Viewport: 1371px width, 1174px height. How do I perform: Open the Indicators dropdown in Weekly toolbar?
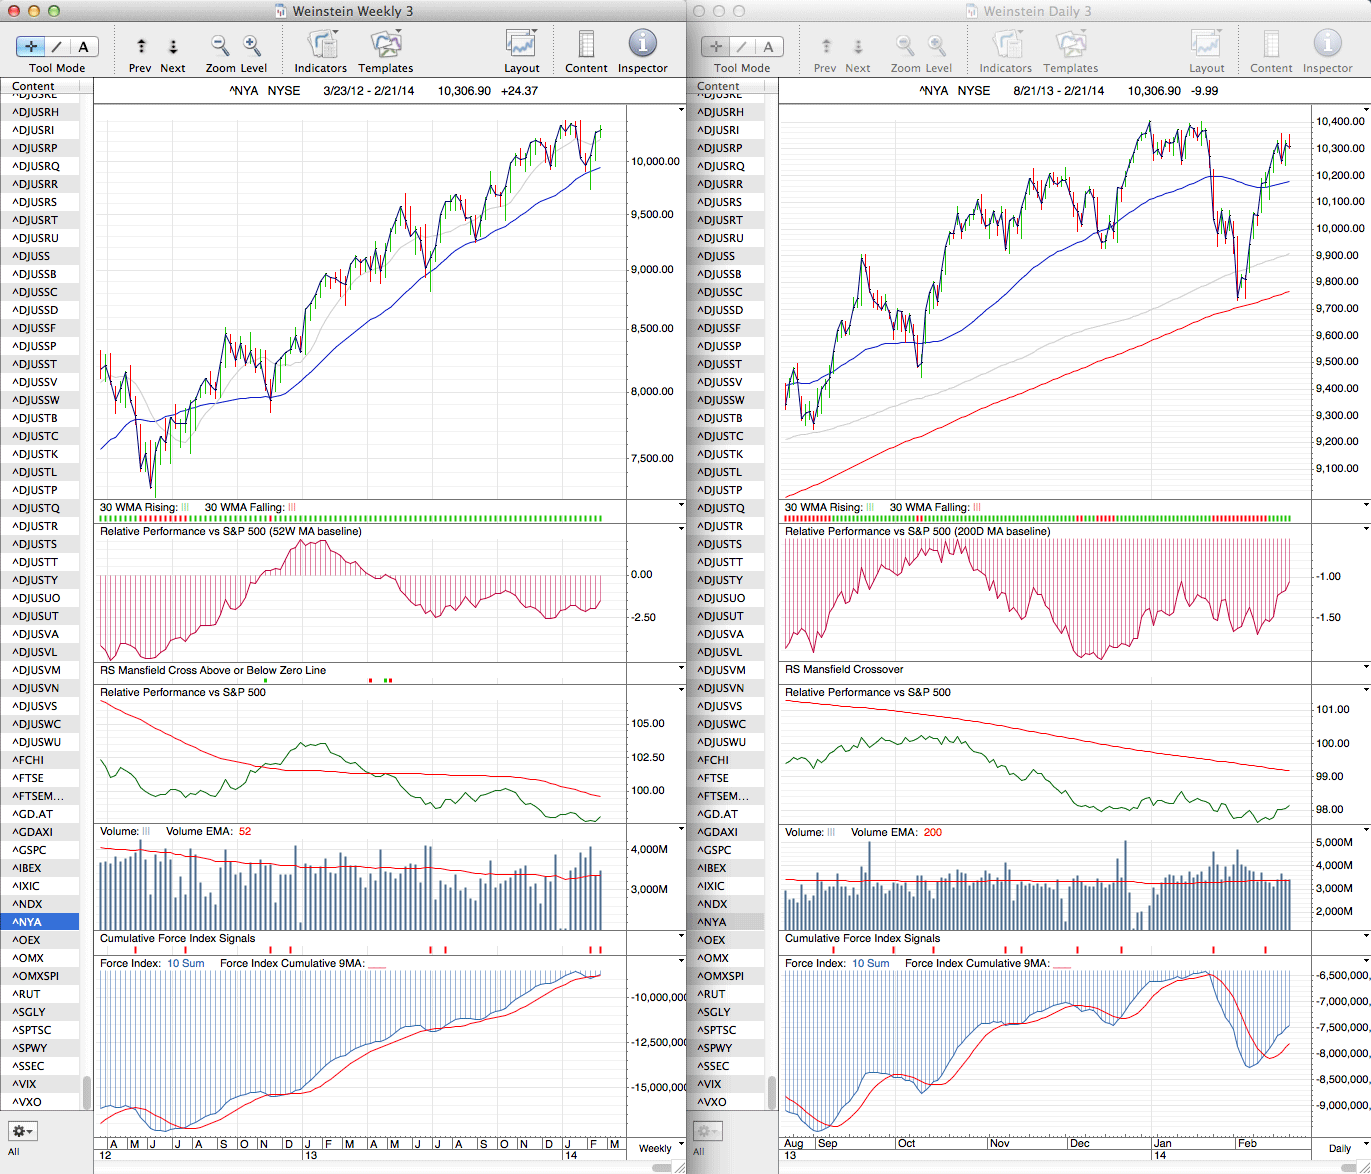coord(321,44)
